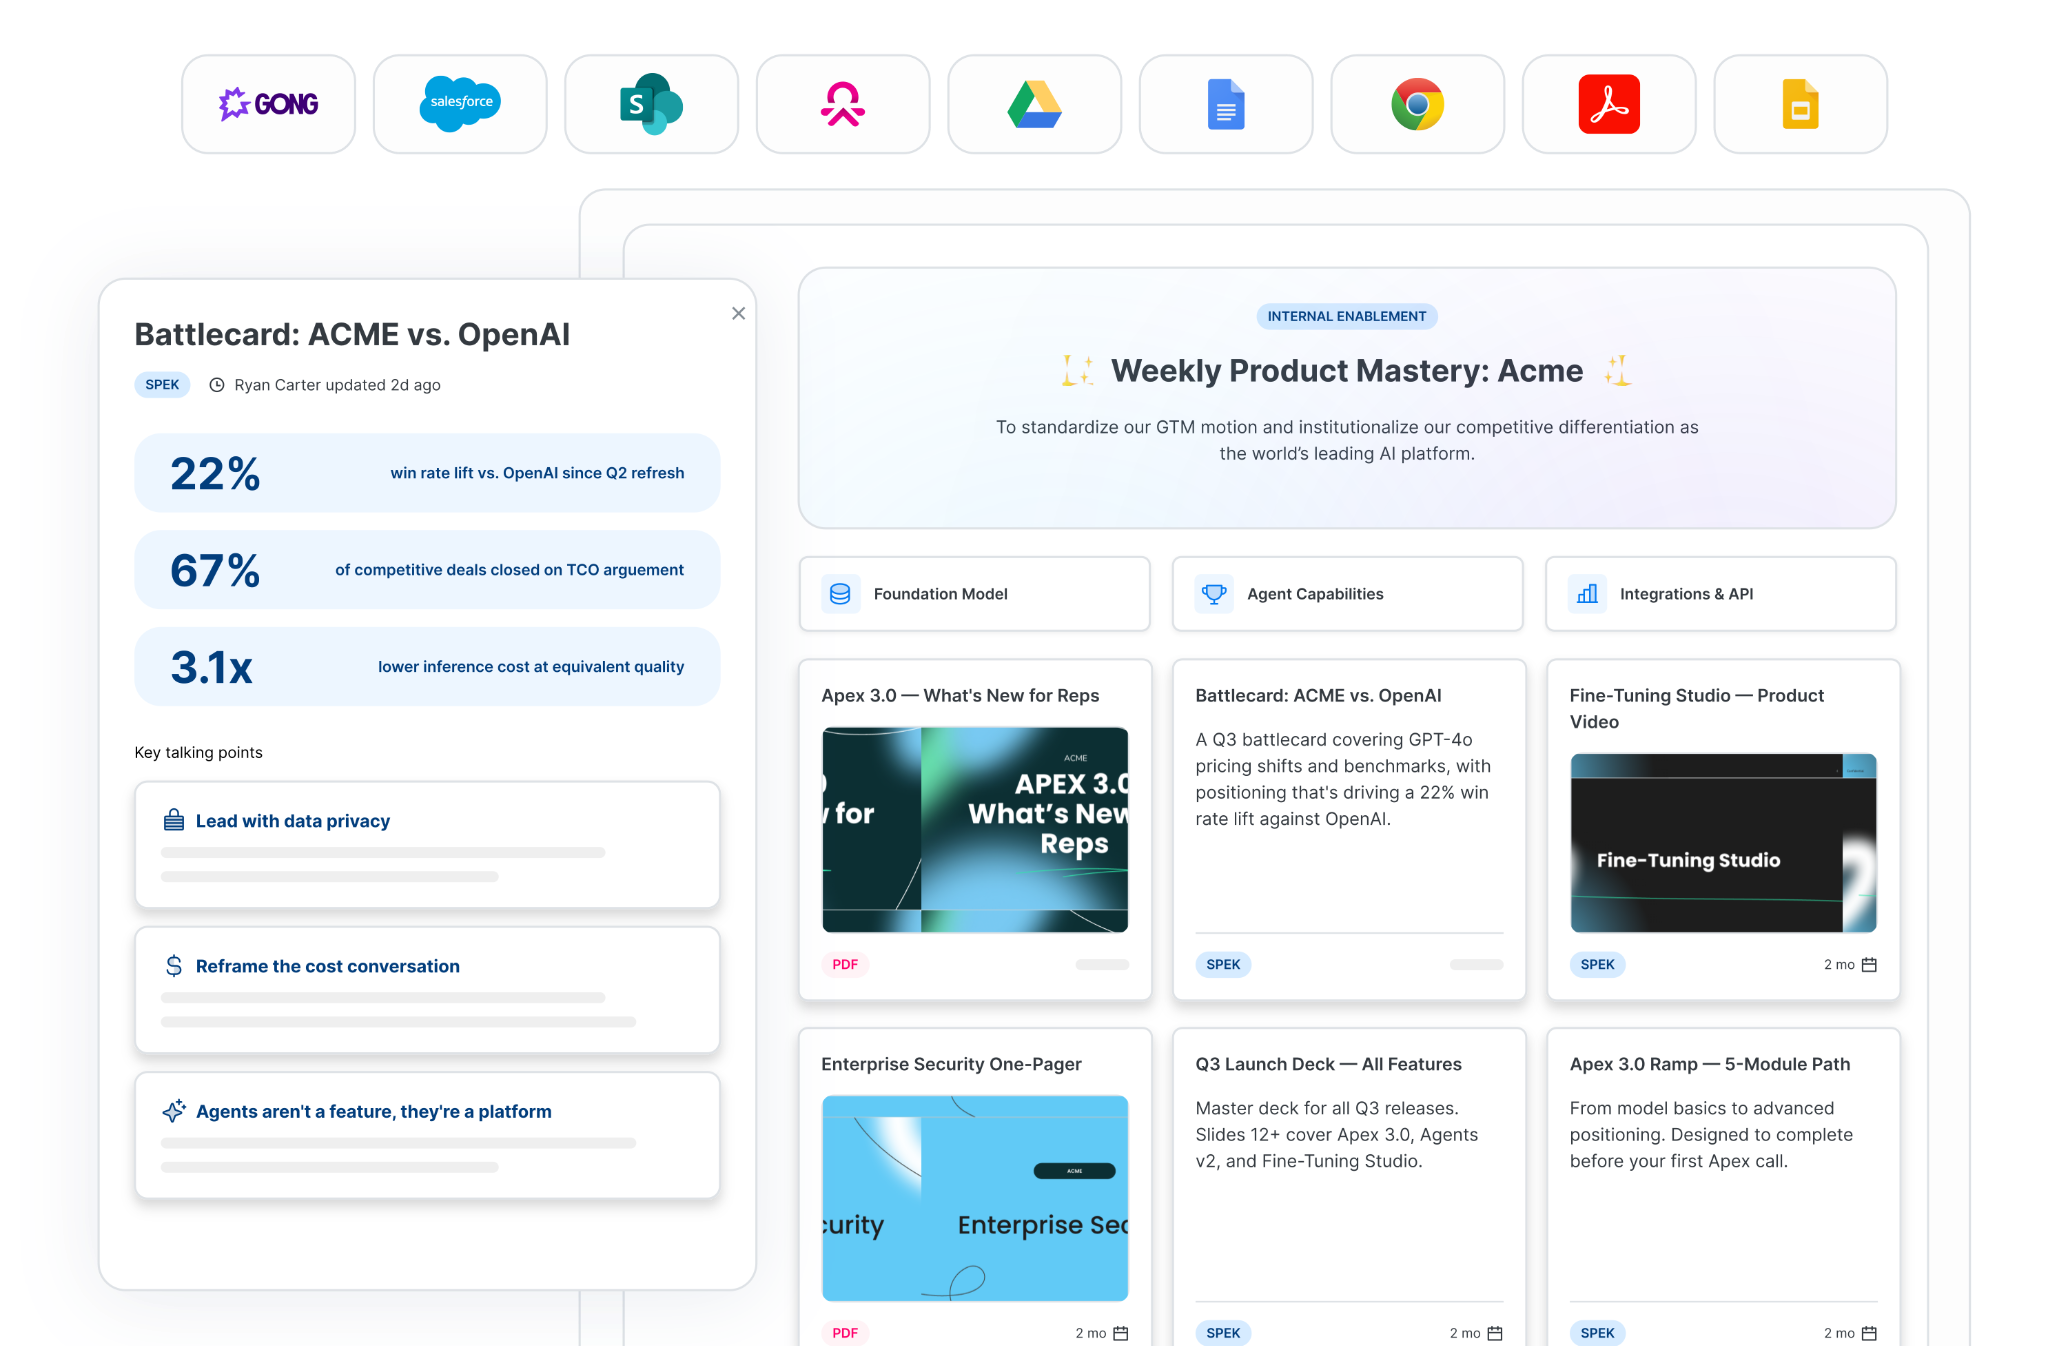Image resolution: width=2048 pixels, height=1346 pixels.
Task: Choose the Google Drive icon
Action: pos(1034,104)
